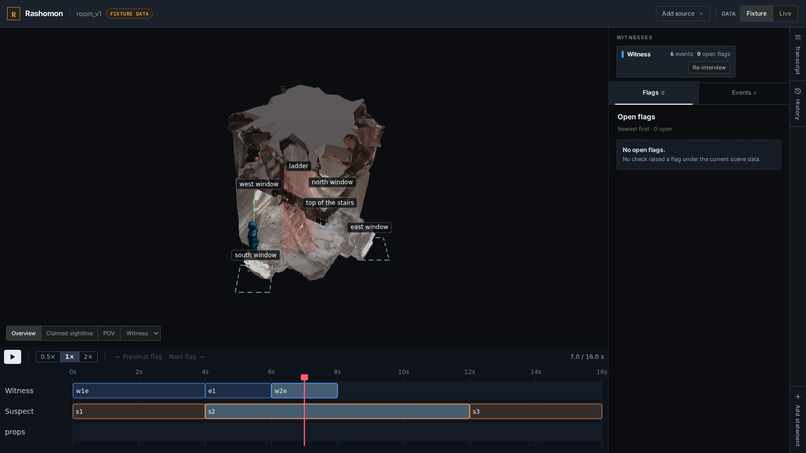Click the north window label

tap(332, 182)
